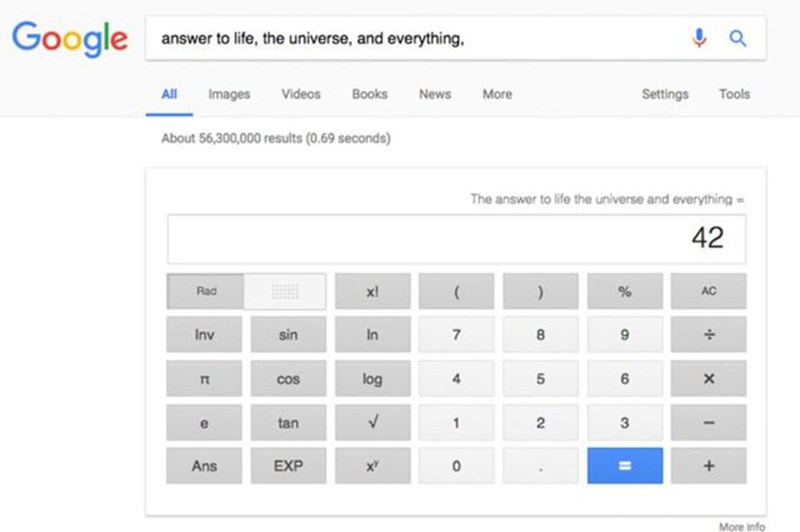Switch calculator to Rad mode

coord(206,291)
